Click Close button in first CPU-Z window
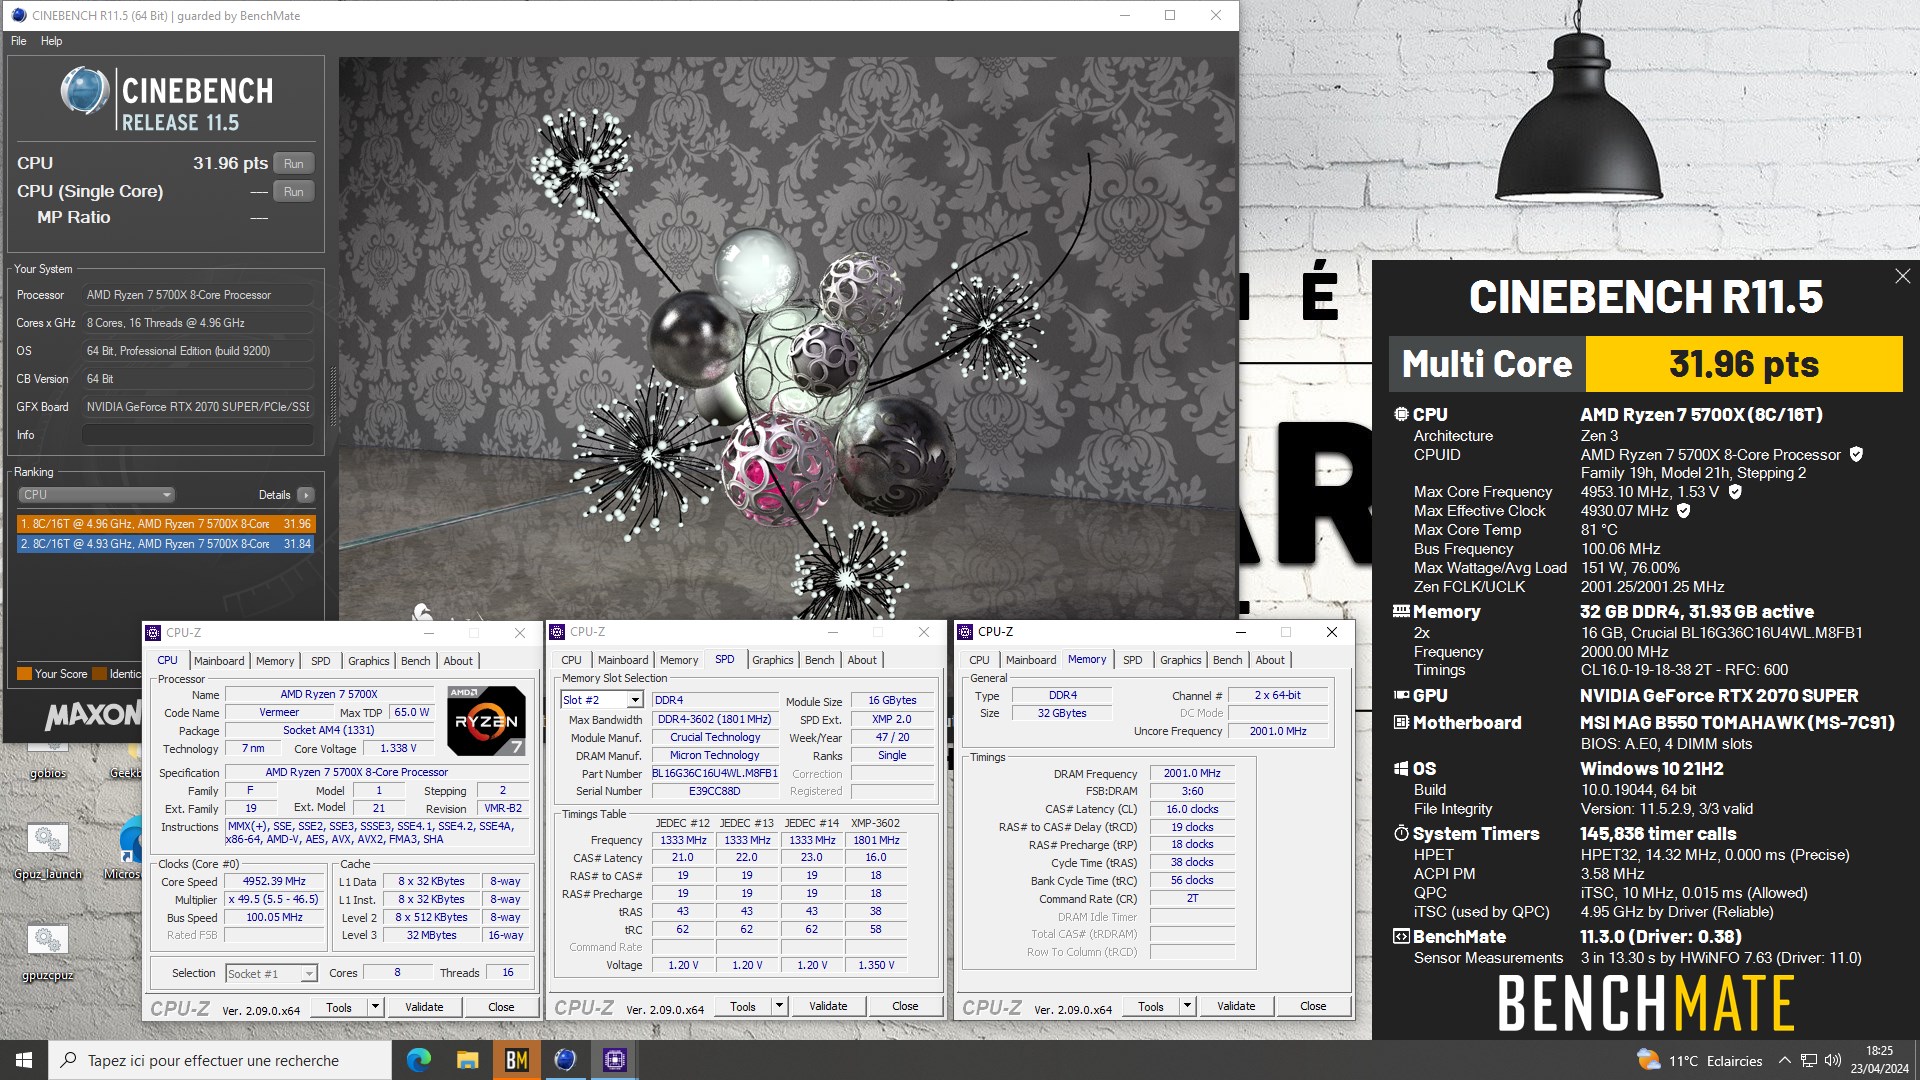The image size is (1920, 1080). coord(501,1007)
